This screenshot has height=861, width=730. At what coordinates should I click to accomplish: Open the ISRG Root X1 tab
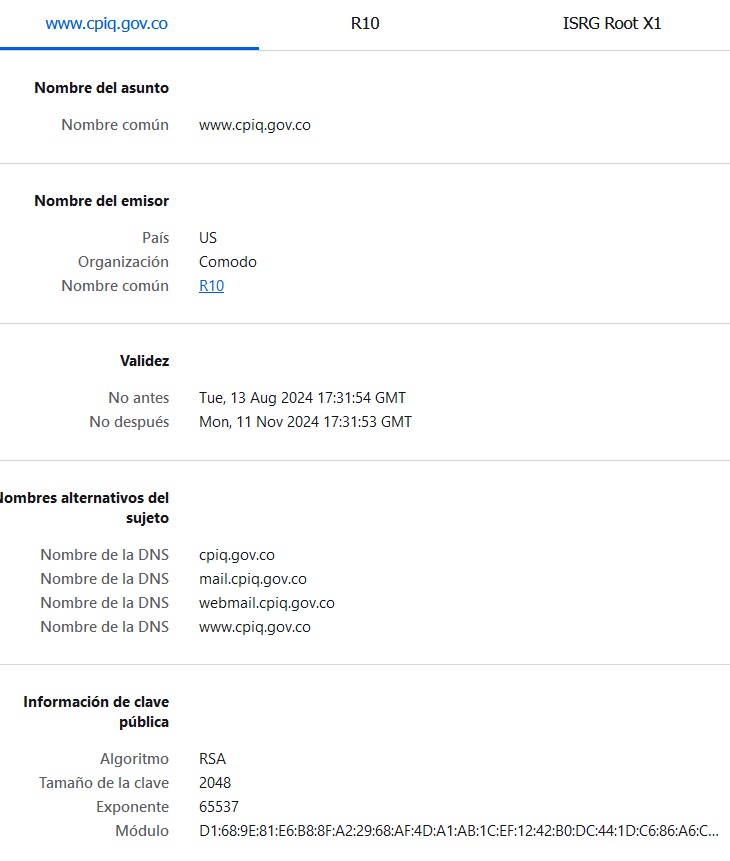pos(611,24)
